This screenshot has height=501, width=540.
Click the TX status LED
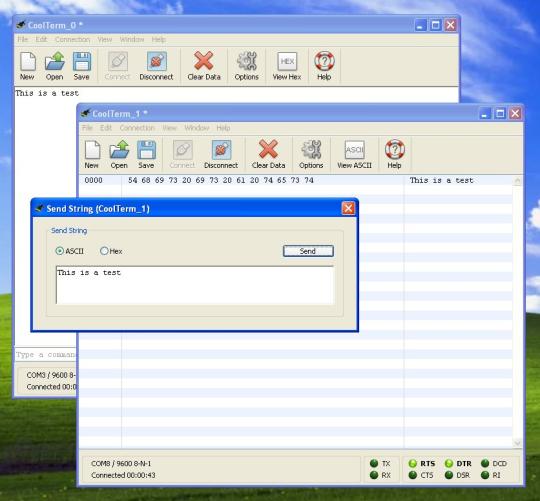(374, 463)
